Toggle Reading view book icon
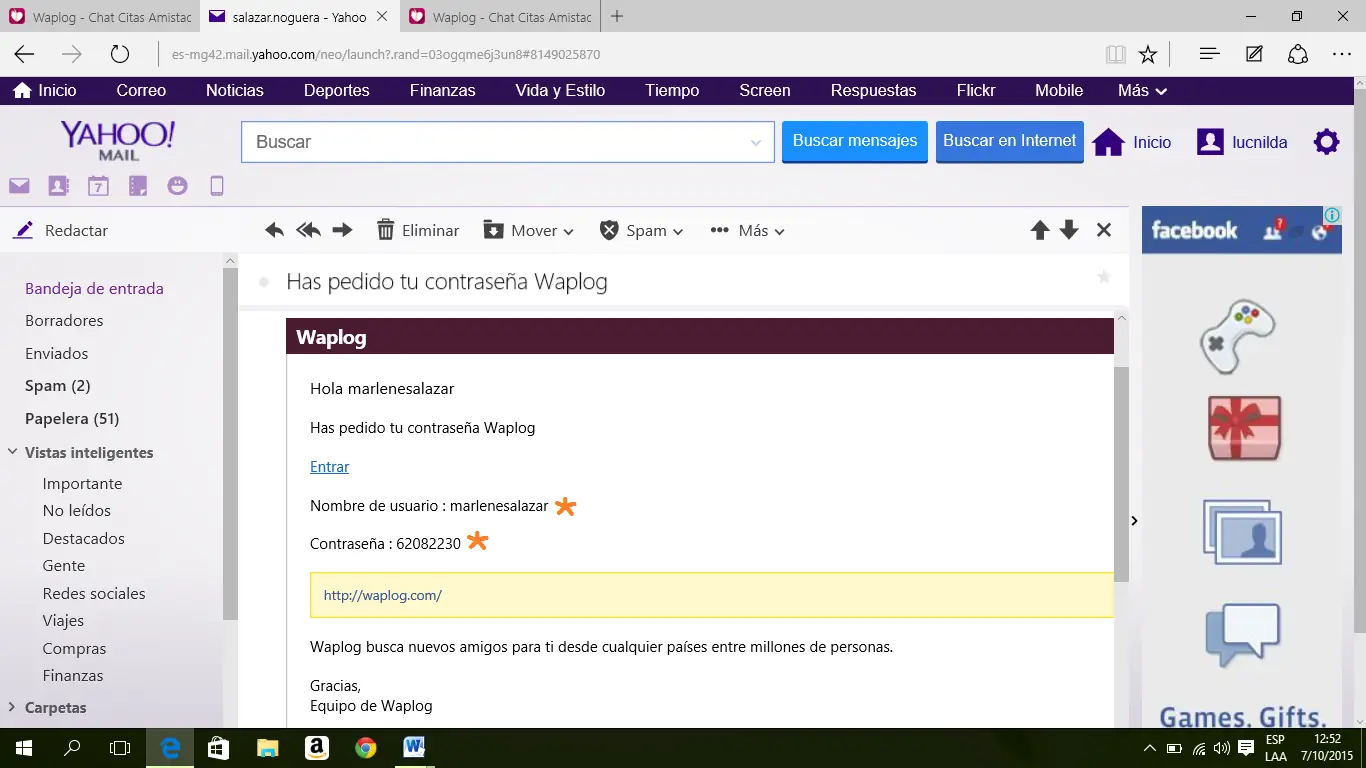 click(x=1115, y=54)
